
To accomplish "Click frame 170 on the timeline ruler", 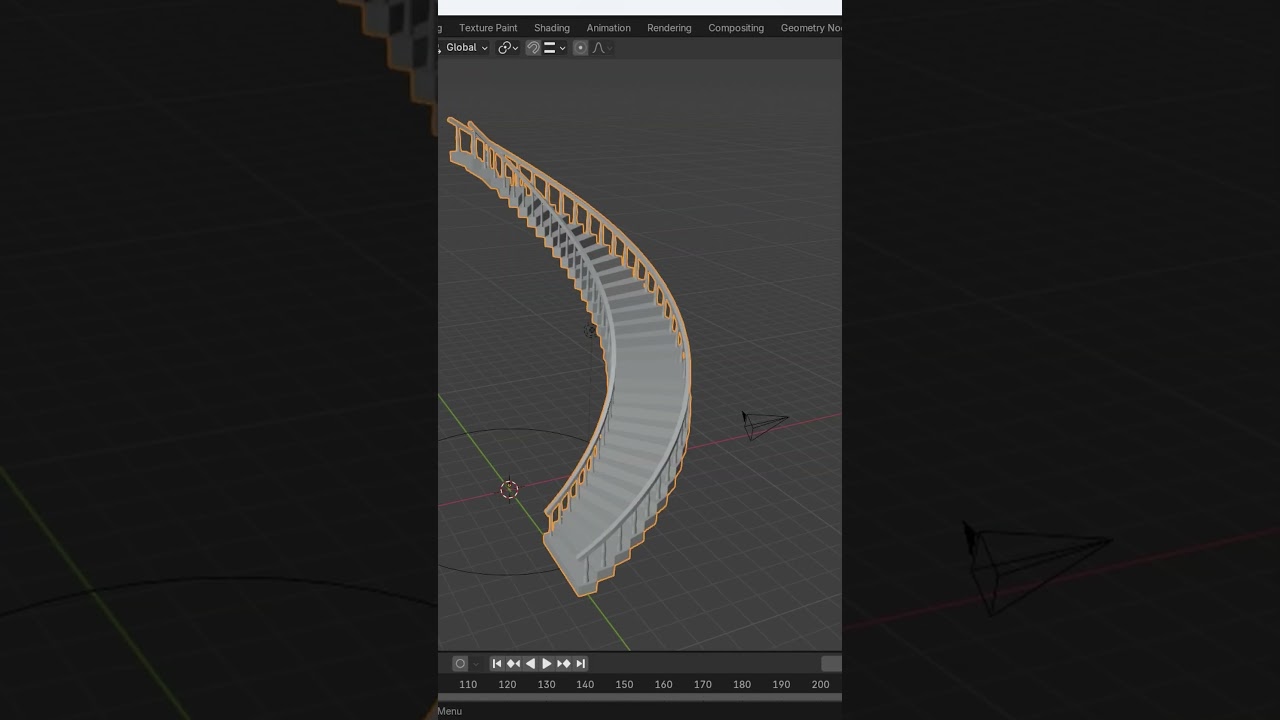I will (703, 685).
